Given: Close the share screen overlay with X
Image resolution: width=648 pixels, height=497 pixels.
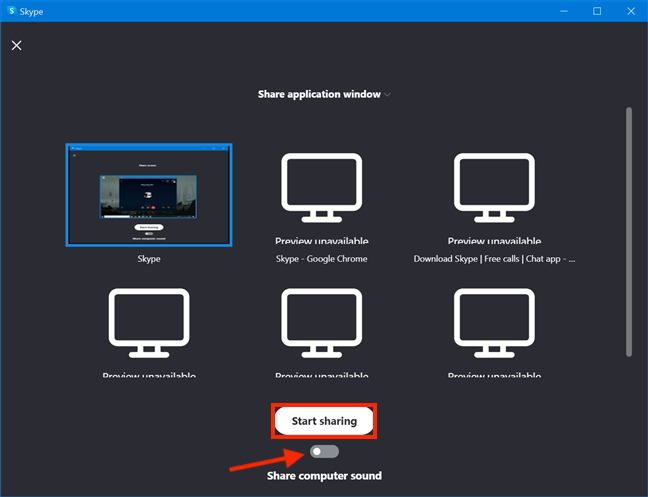Looking at the screenshot, I should pyautogui.click(x=17, y=45).
